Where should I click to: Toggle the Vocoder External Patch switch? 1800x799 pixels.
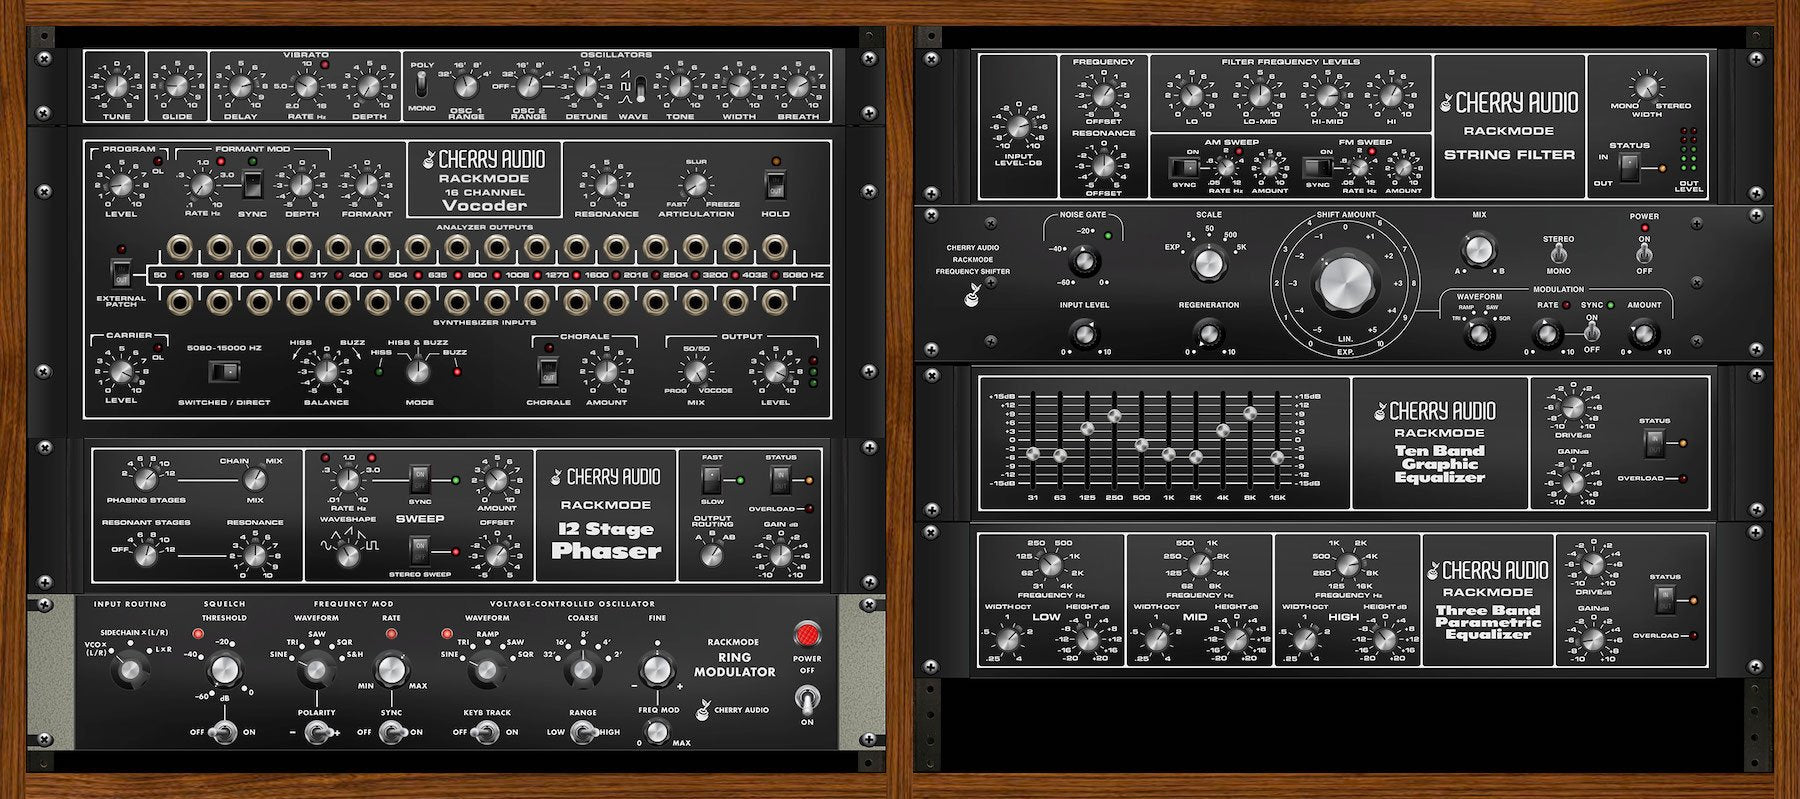120,274
